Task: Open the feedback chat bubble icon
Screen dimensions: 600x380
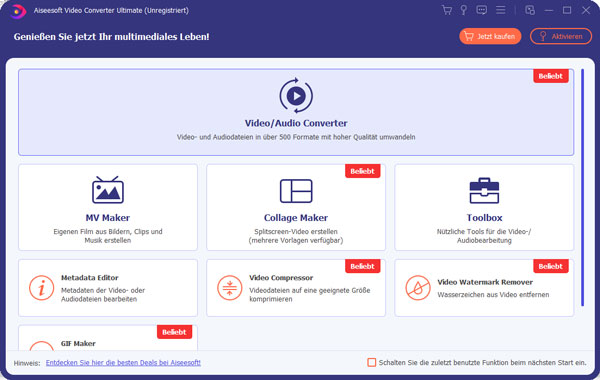Action: [x=481, y=10]
